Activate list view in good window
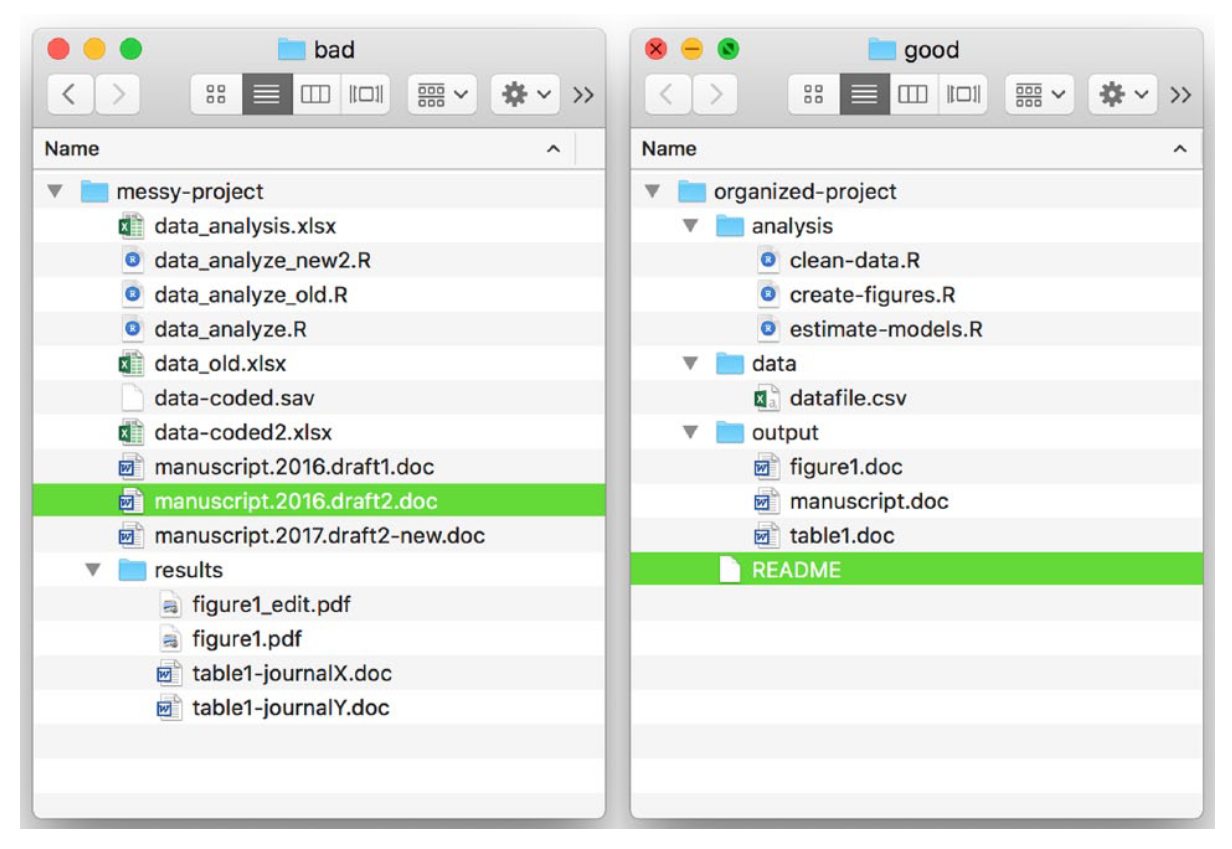This screenshot has width=1232, height=849. (x=863, y=95)
